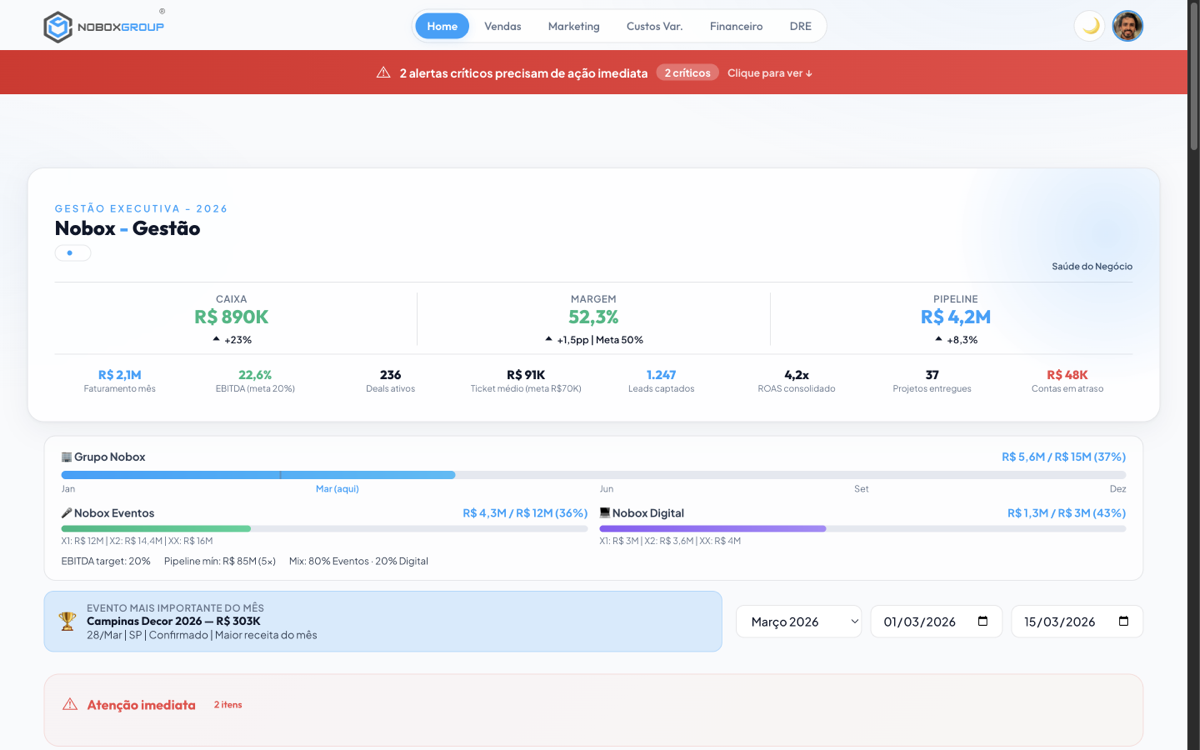Click the EBITDA value 22,6%
The width and height of the screenshot is (1200, 750).
[255, 375]
